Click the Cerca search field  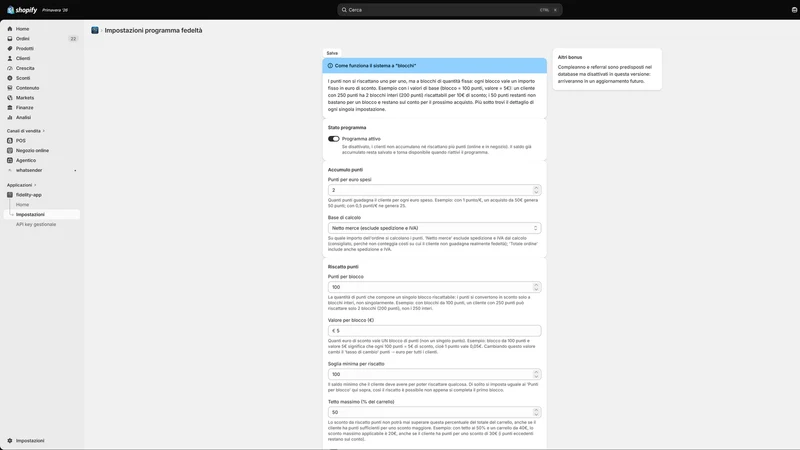[449, 10]
